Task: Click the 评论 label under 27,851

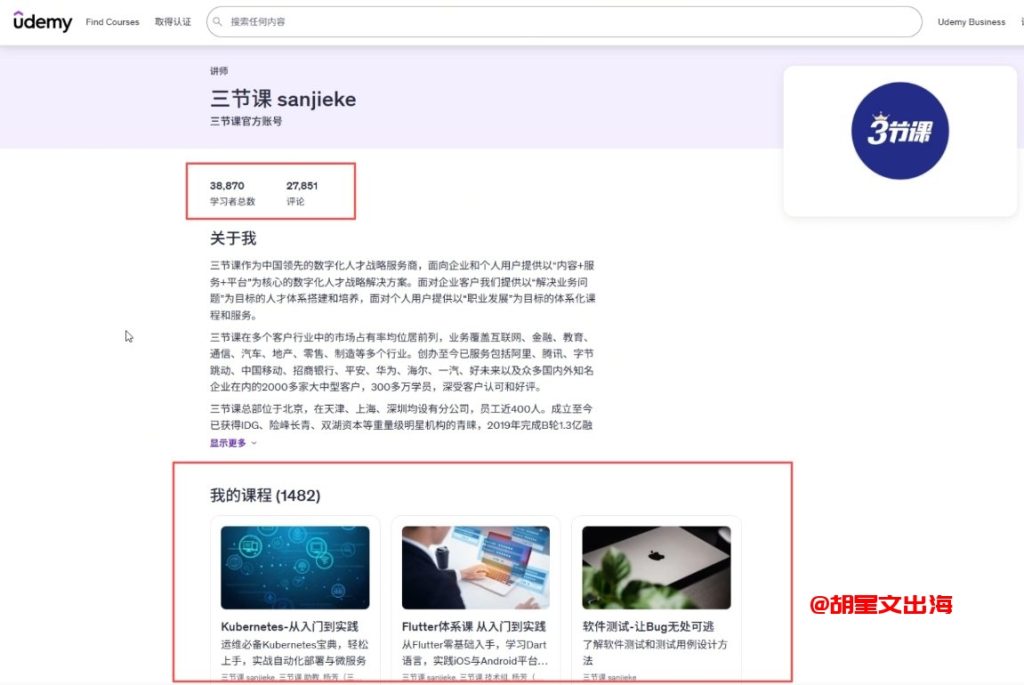Action: [x=295, y=201]
